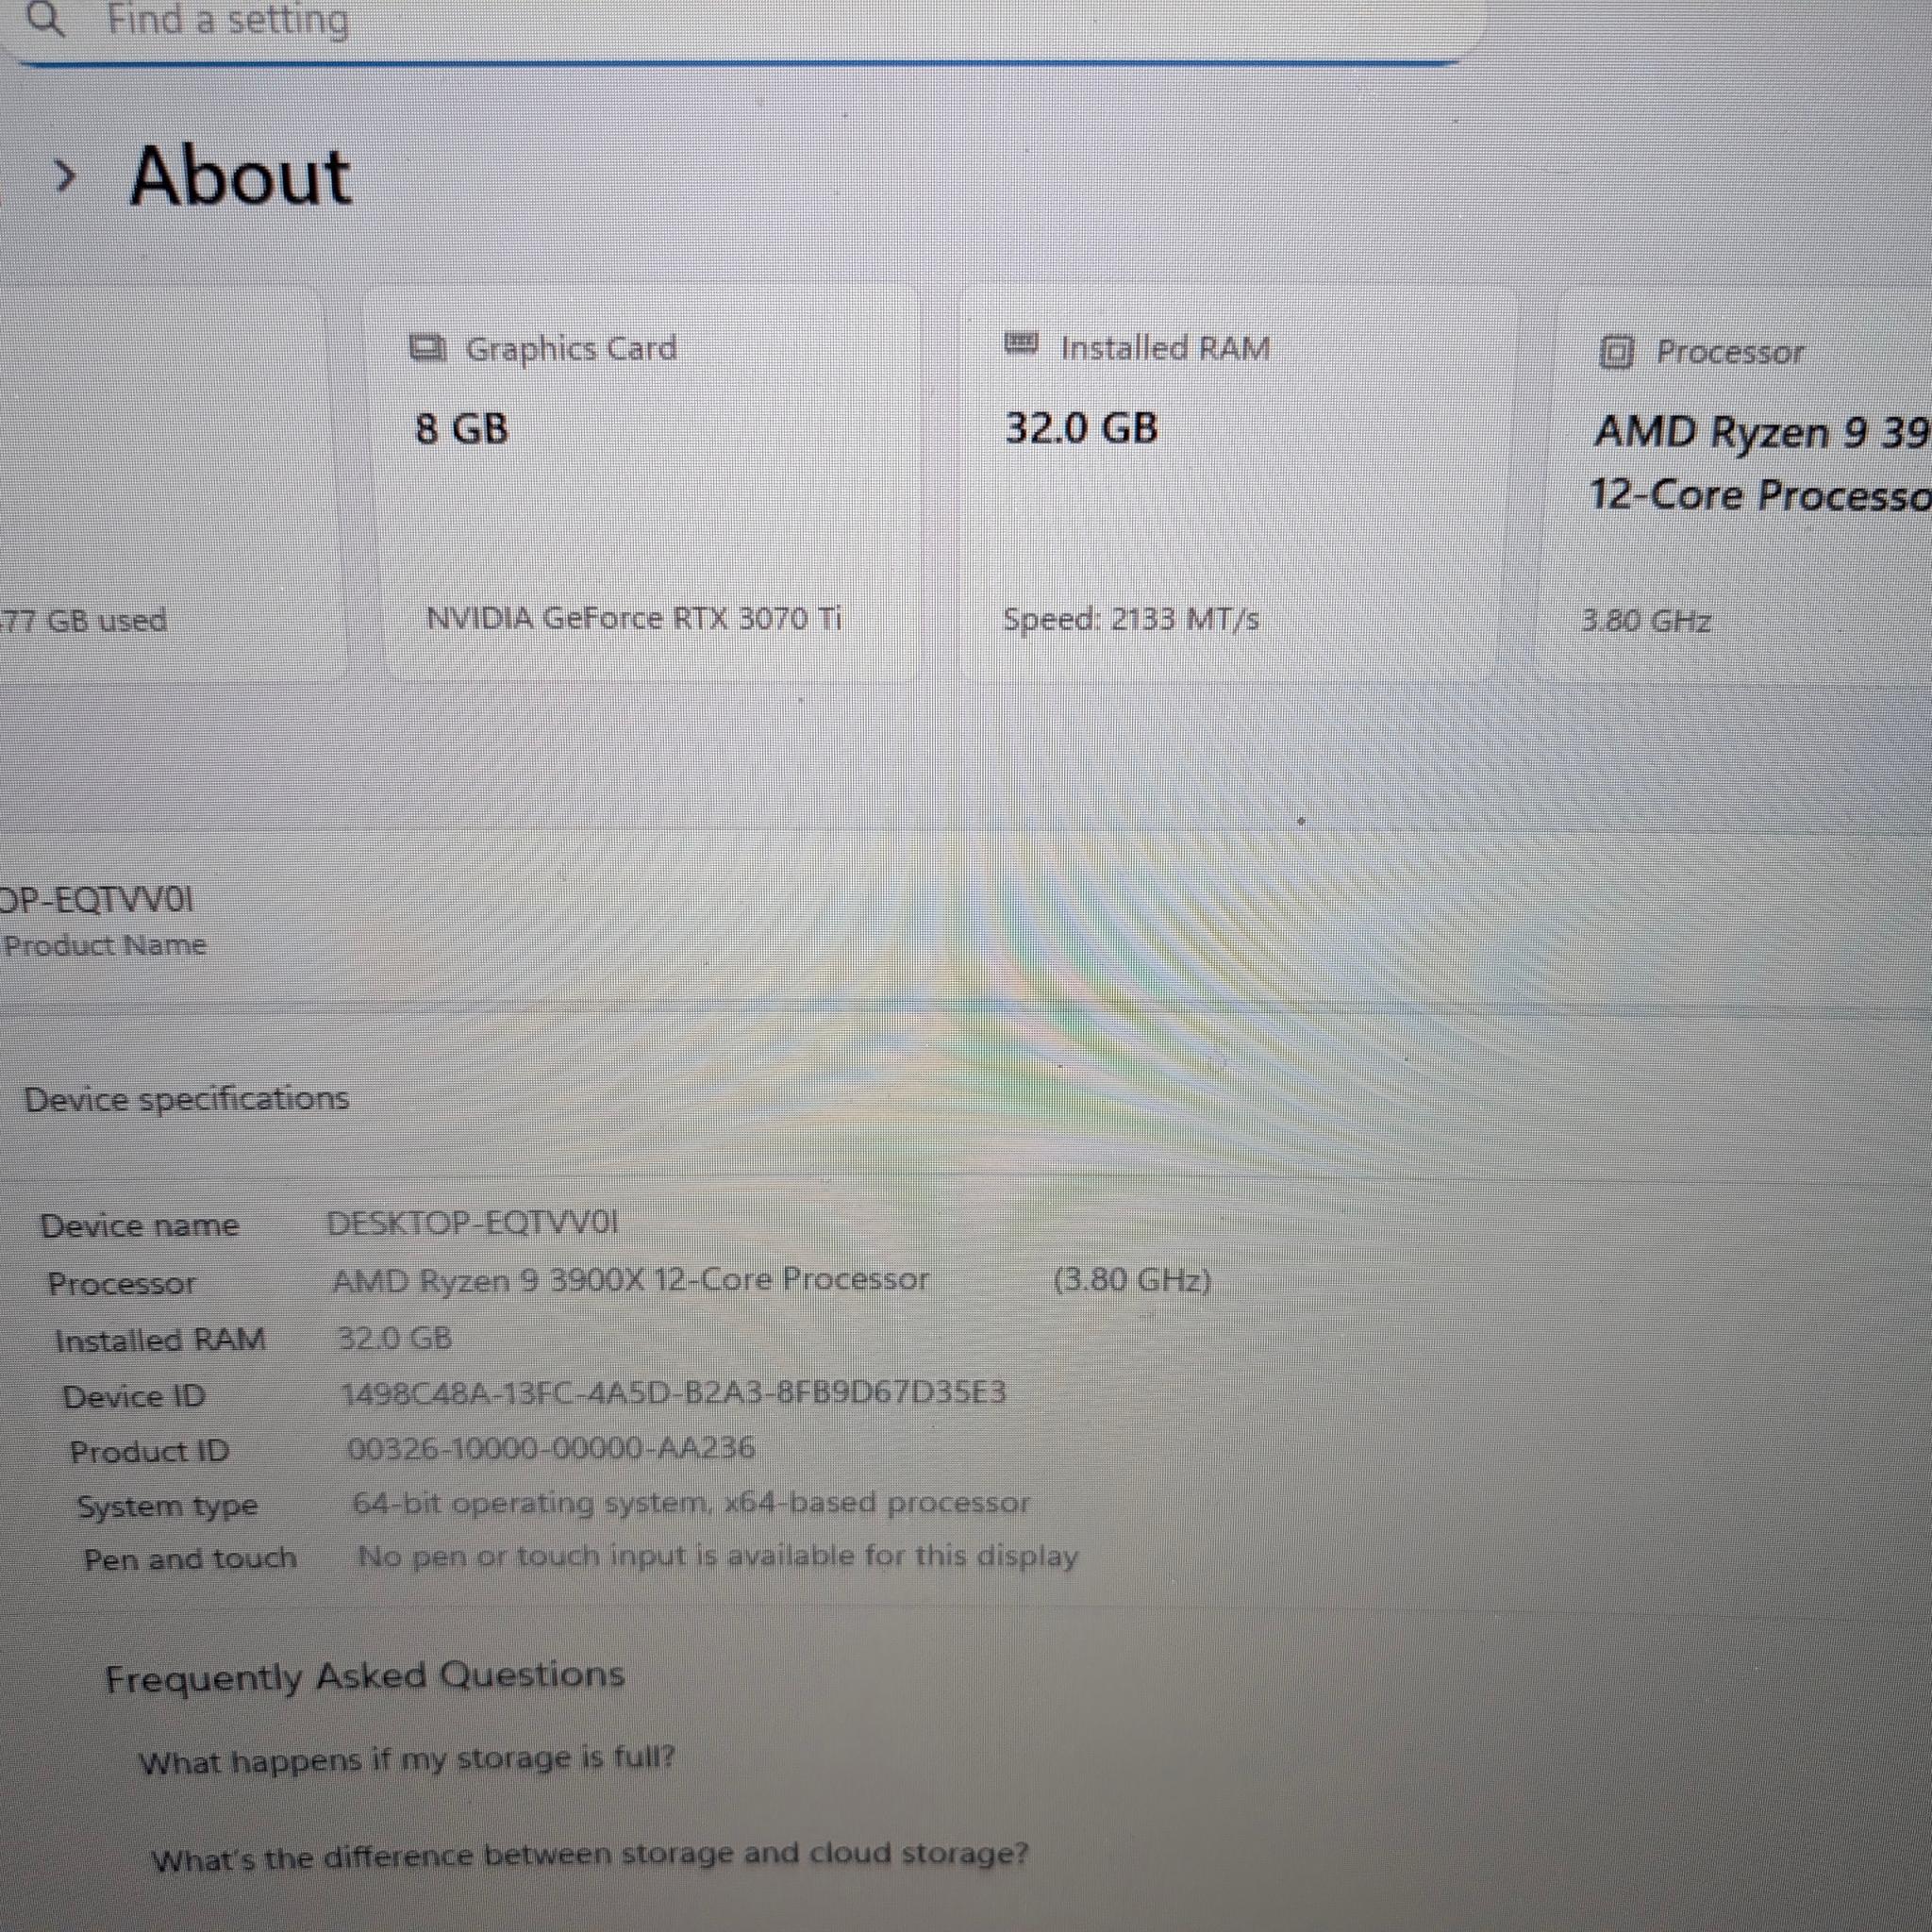
Task: Open 'What happens if my storage is full?'
Action: click(x=407, y=1760)
